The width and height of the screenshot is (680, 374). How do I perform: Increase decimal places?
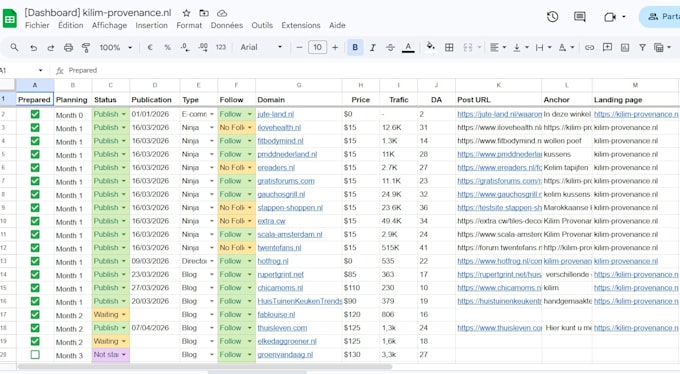point(203,47)
